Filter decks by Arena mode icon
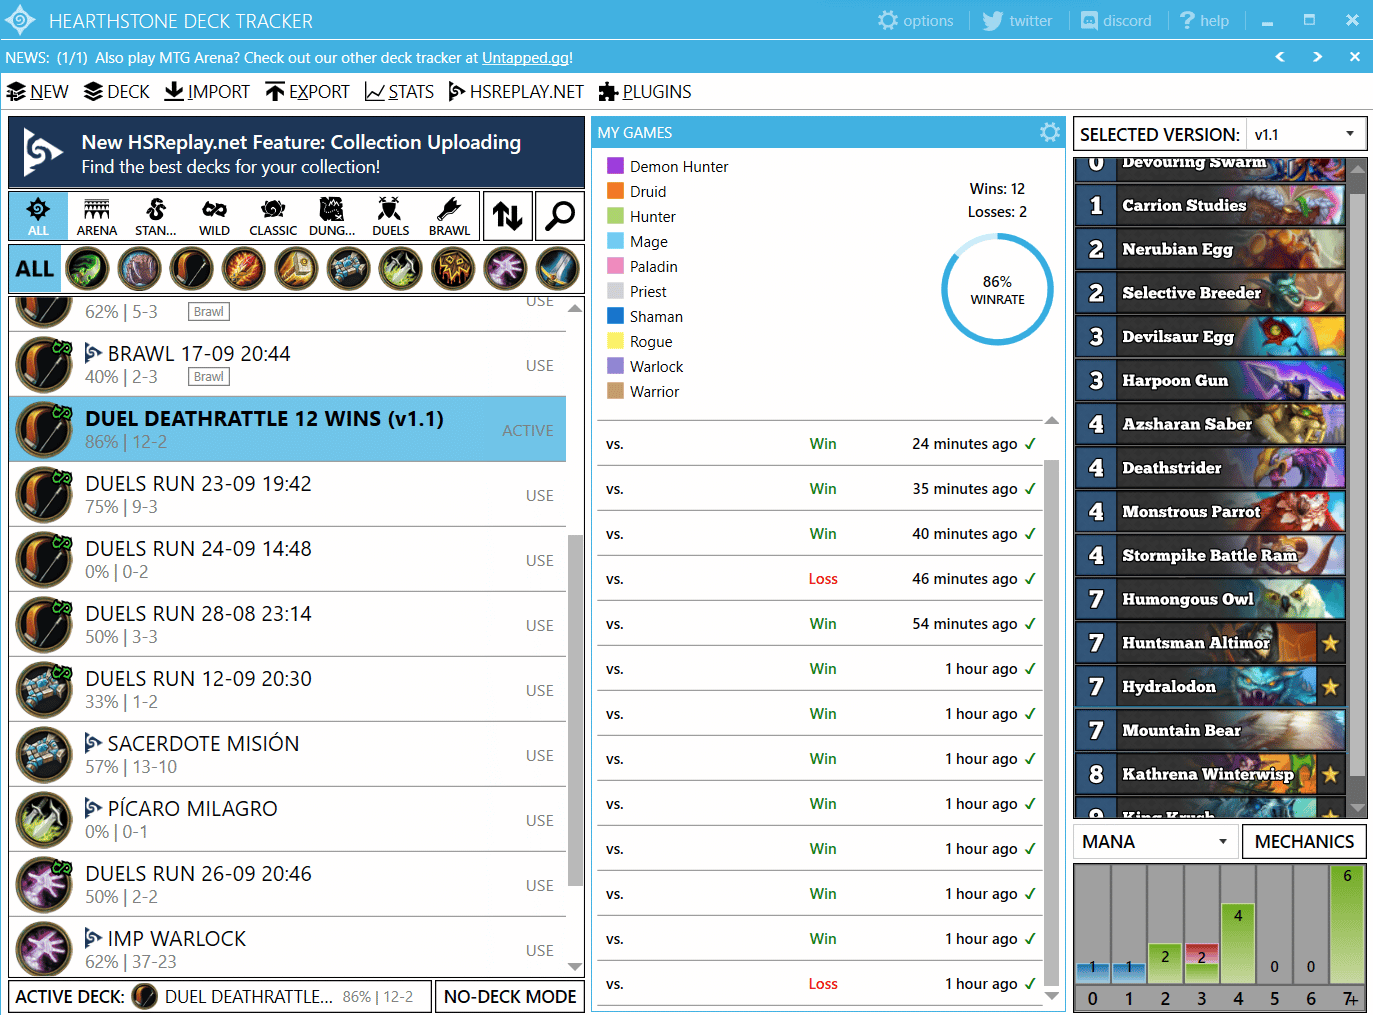 [97, 216]
